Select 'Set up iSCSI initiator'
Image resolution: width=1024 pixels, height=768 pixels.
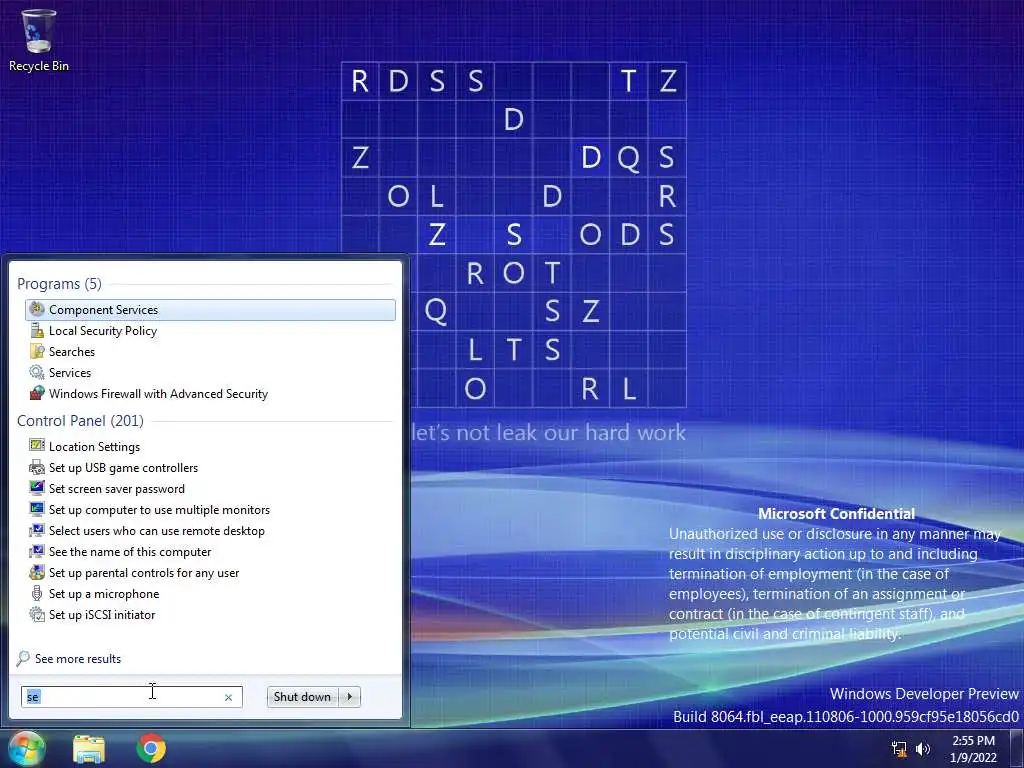[210, 615]
